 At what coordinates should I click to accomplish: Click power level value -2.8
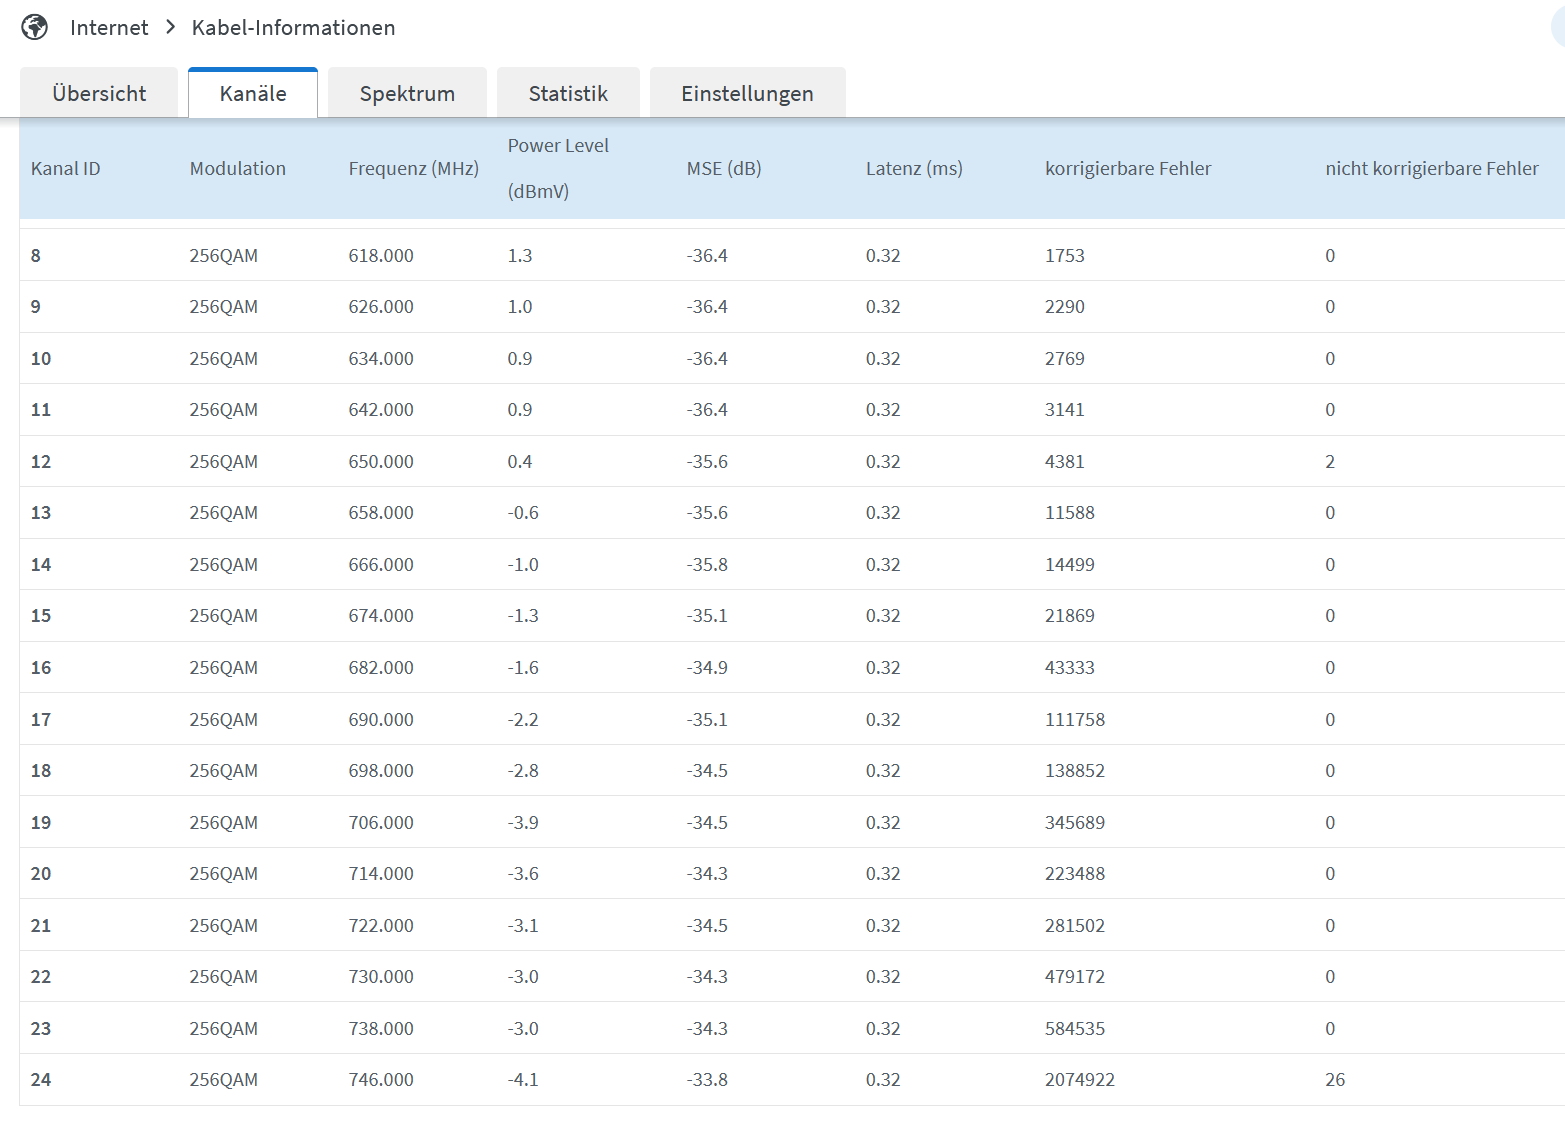[523, 771]
